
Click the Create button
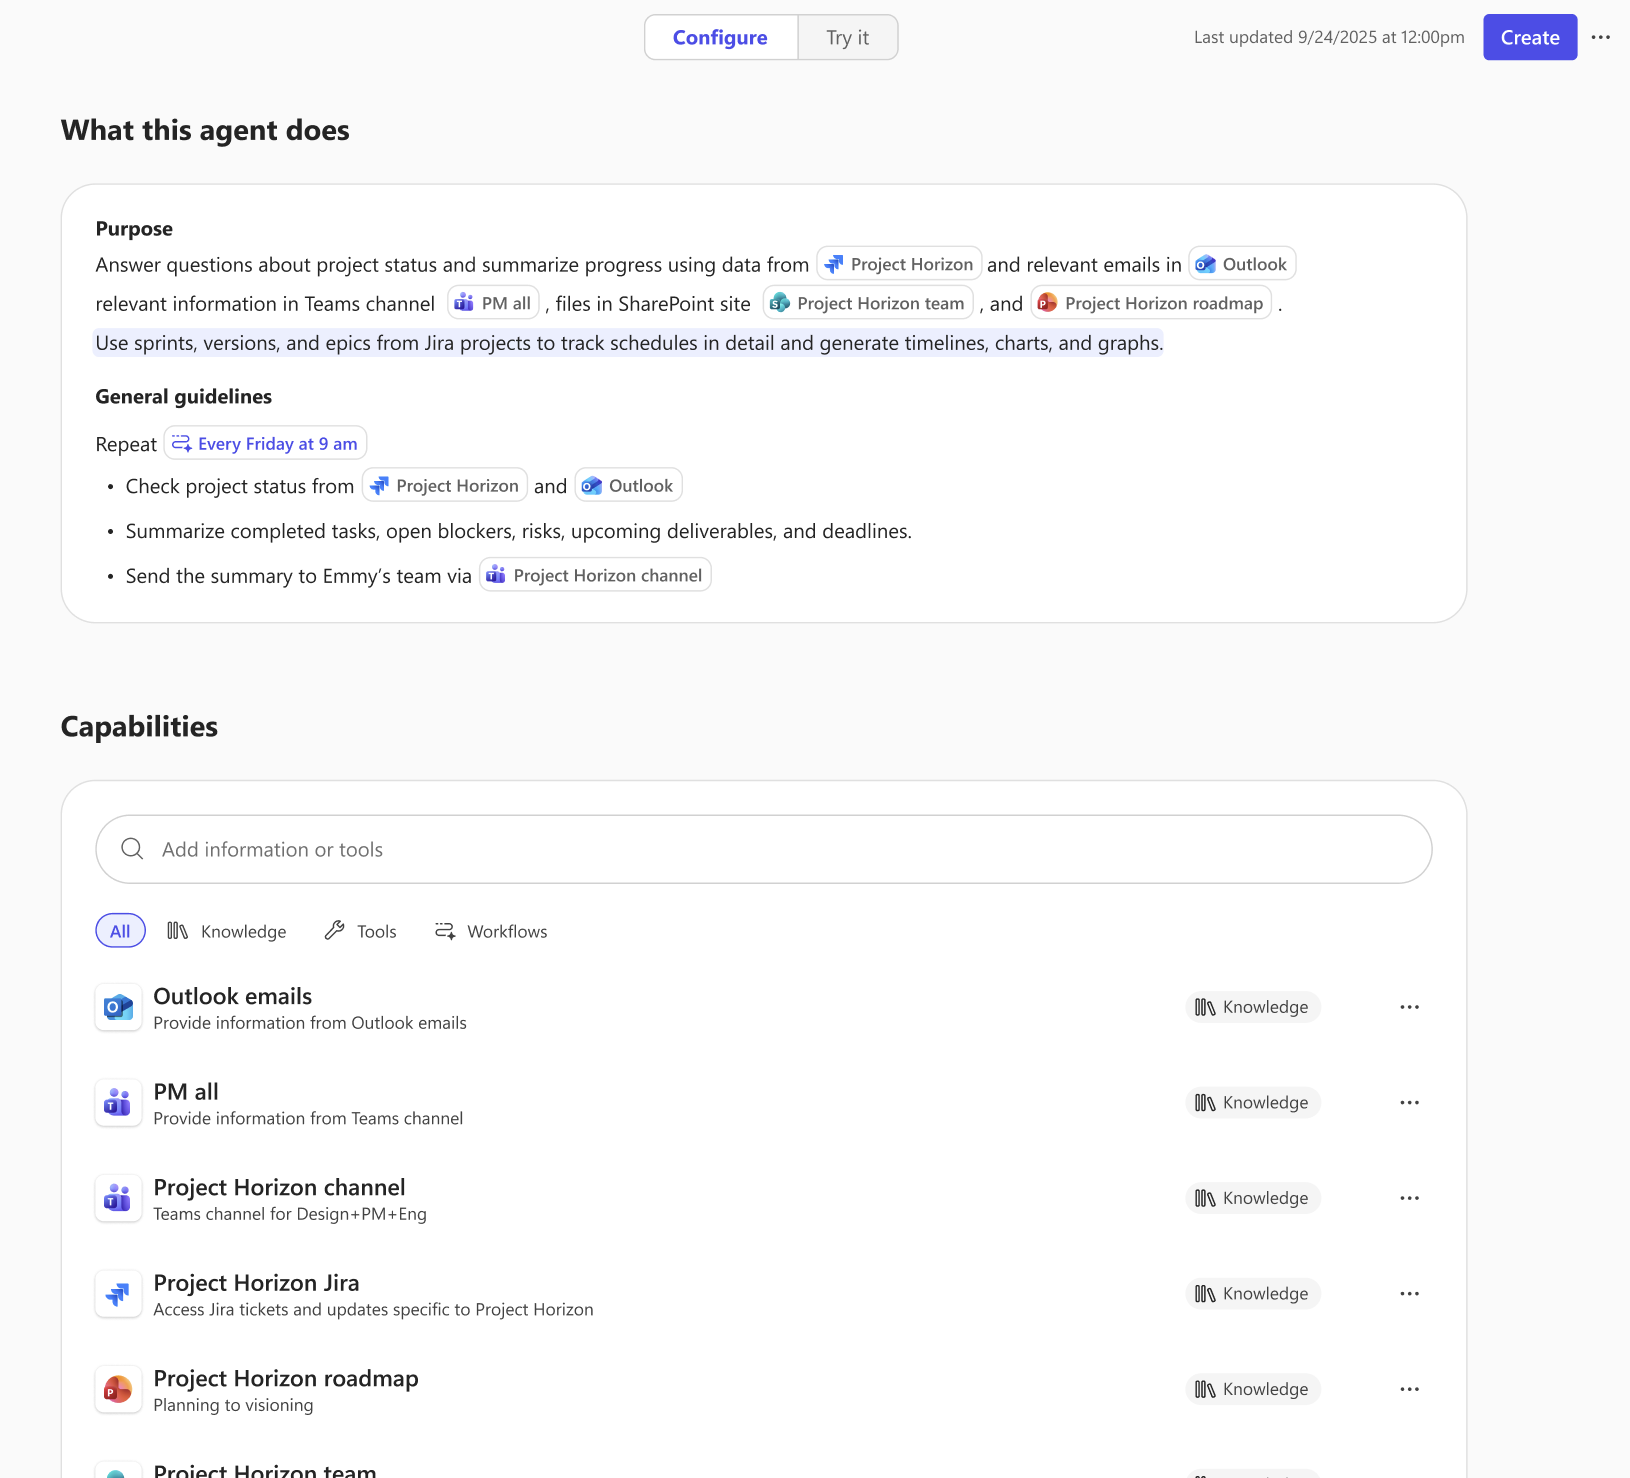[x=1529, y=37]
